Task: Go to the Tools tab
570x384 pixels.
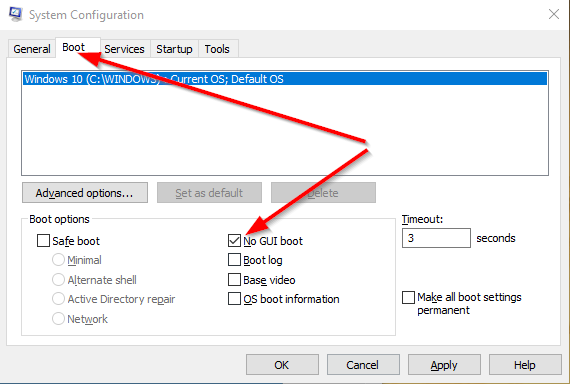Action: pos(217,49)
